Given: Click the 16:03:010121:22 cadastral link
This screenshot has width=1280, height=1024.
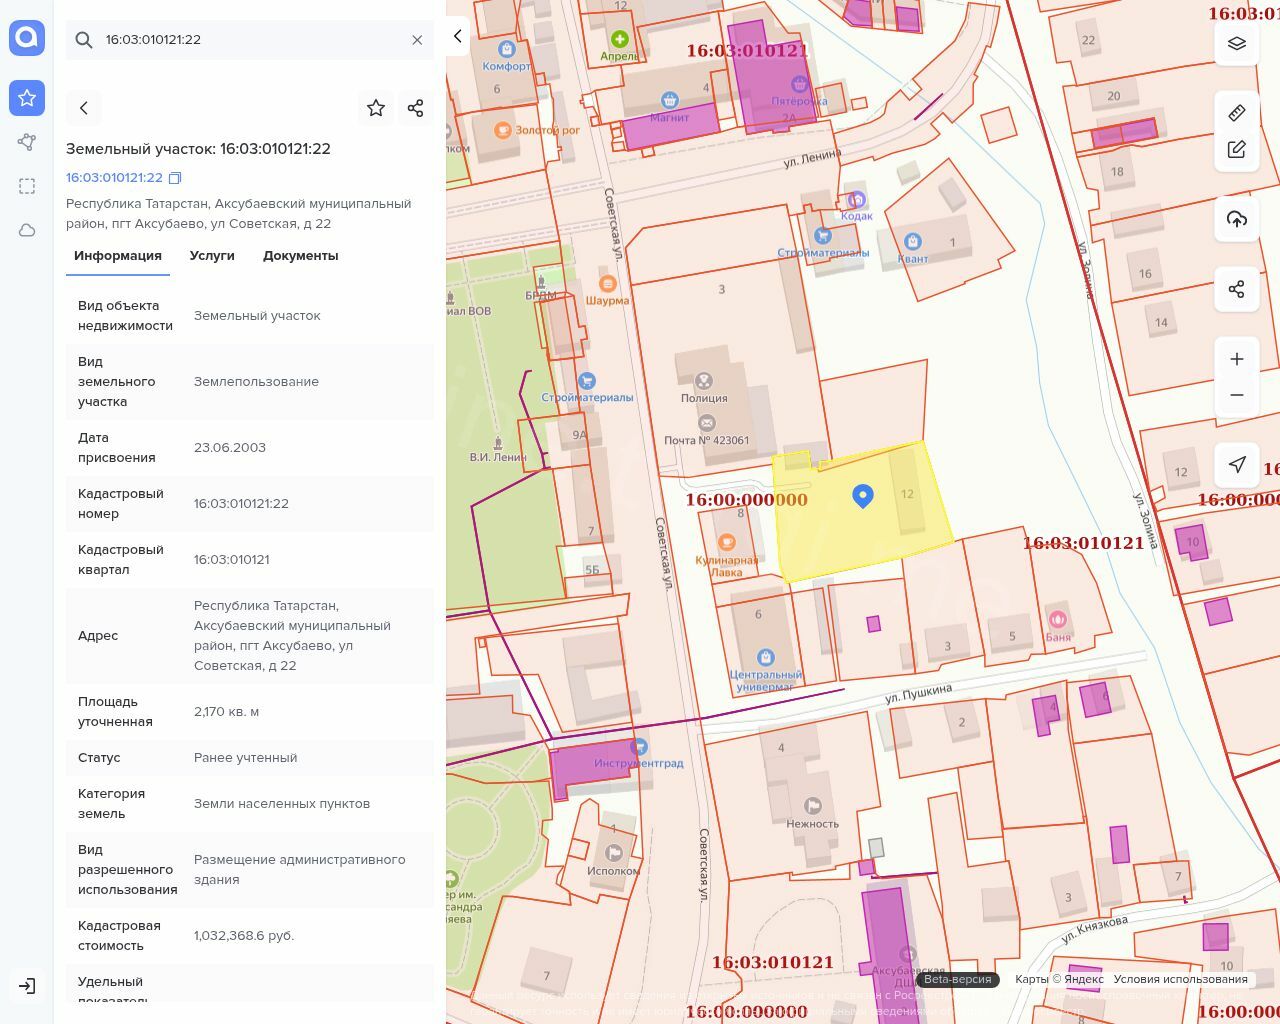Looking at the screenshot, I should [114, 178].
